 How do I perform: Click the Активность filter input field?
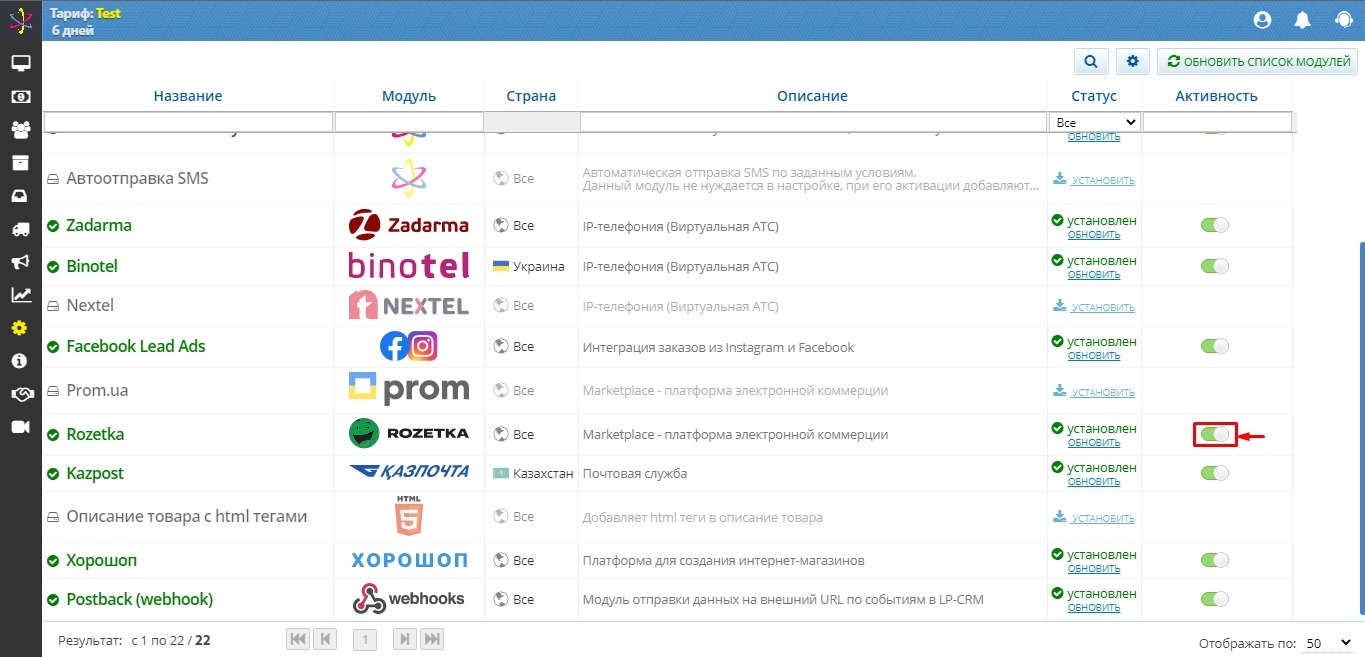pos(1217,122)
